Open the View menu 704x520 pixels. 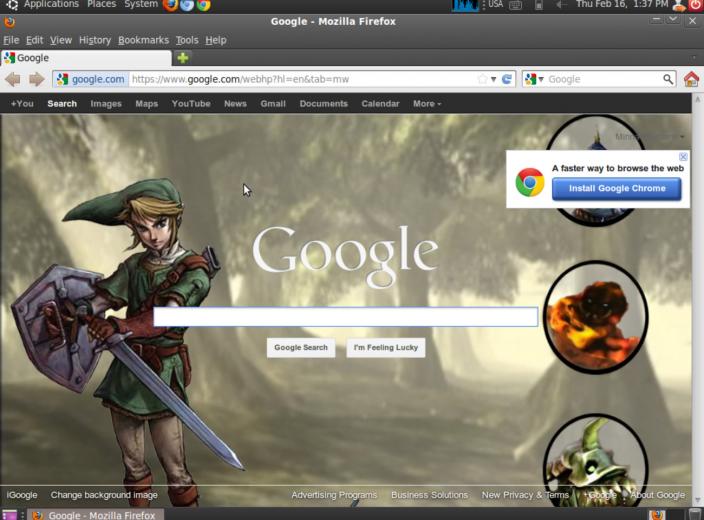(61, 40)
